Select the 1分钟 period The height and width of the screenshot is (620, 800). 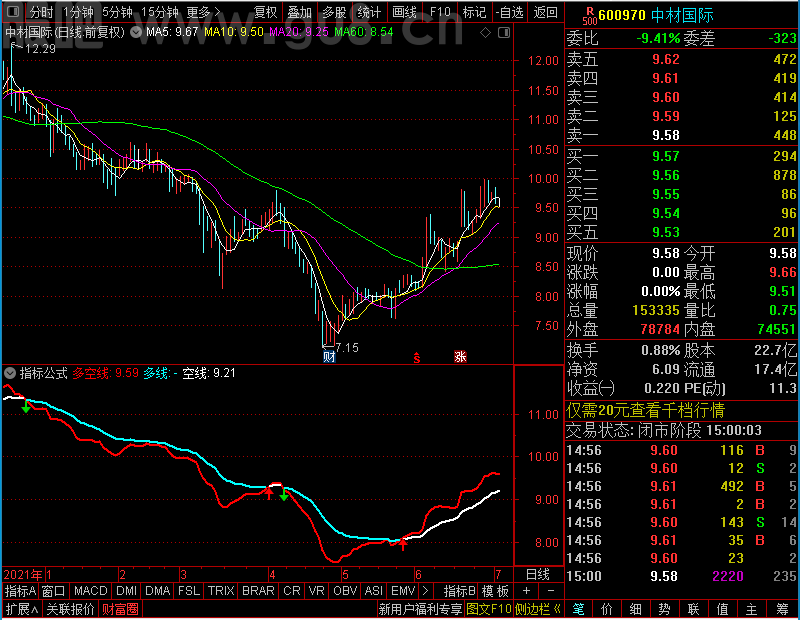pyautogui.click(x=78, y=12)
